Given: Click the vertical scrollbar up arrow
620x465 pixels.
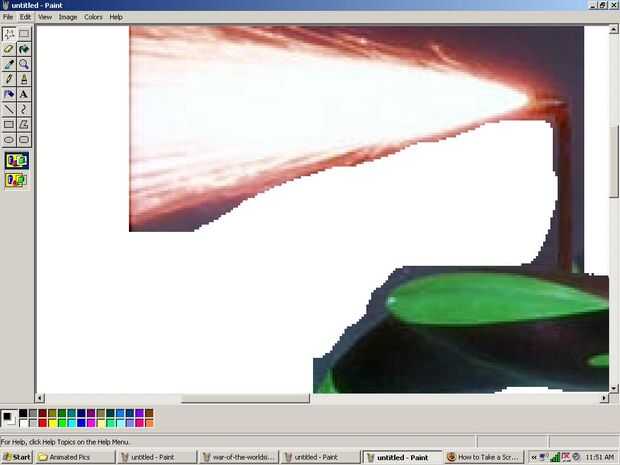Looking at the screenshot, I should (x=614, y=29).
